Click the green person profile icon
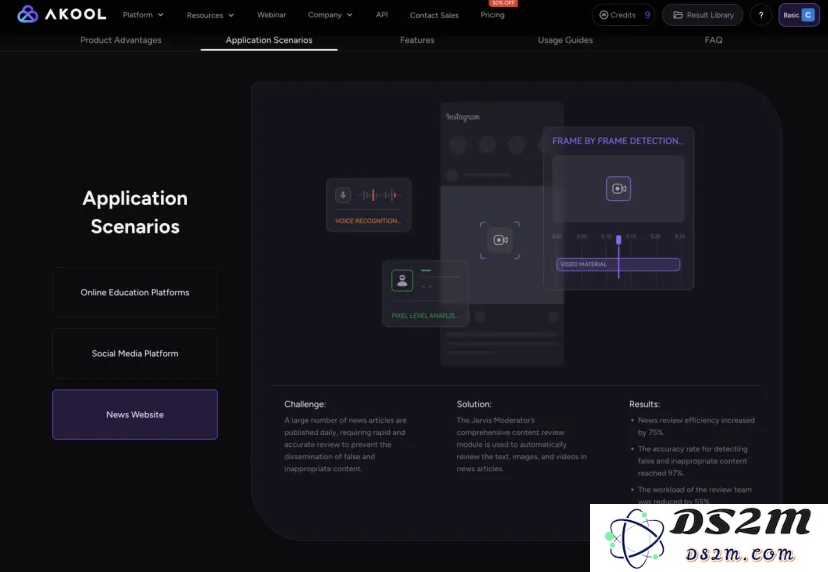Screen dimensions: 828x572 coord(402,280)
